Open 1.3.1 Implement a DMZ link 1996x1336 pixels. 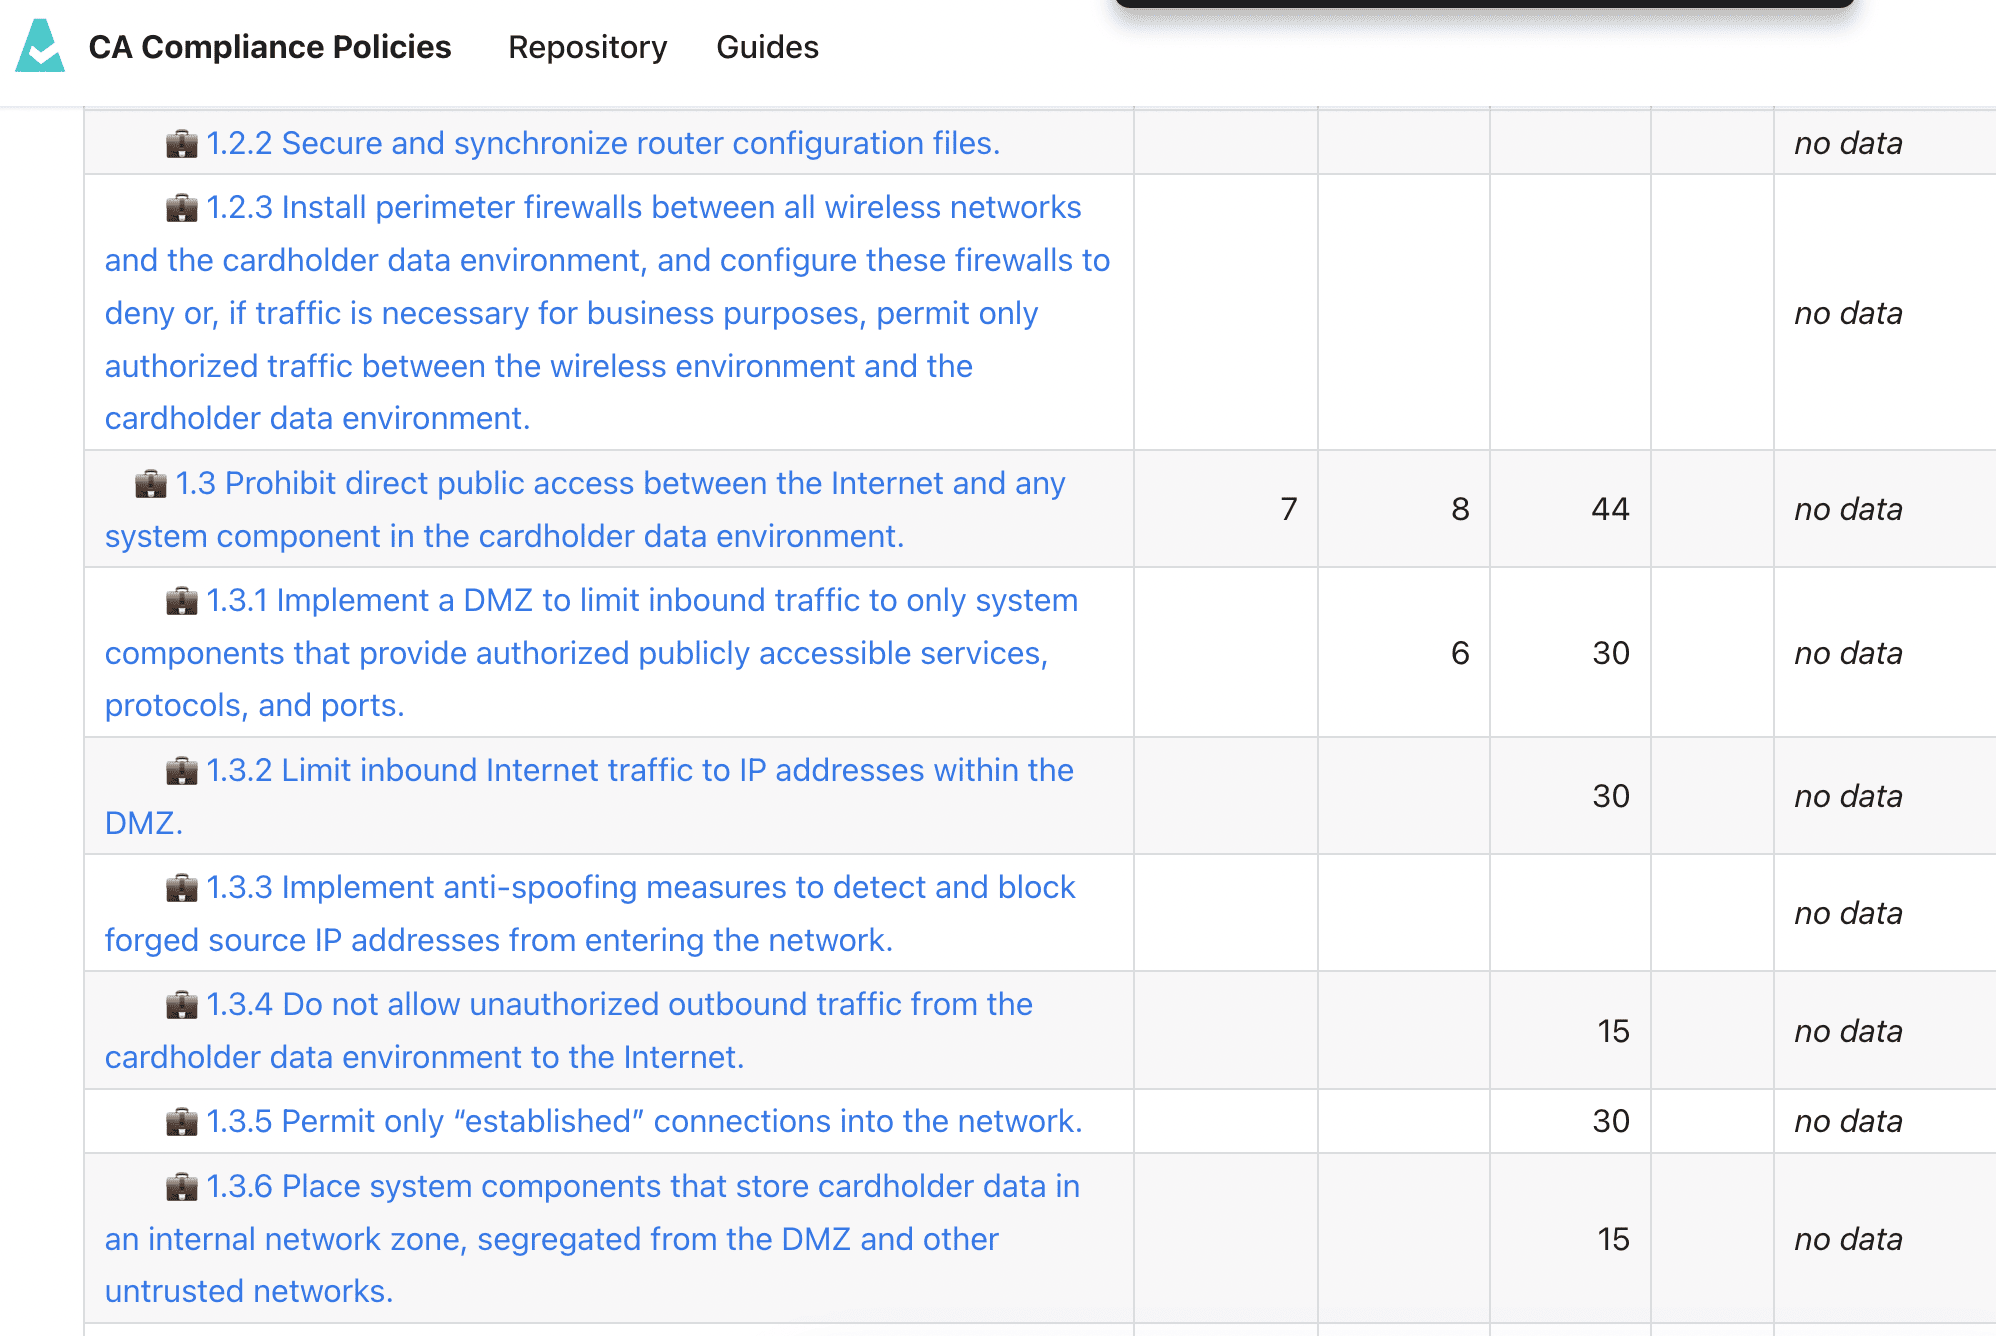click(x=592, y=653)
